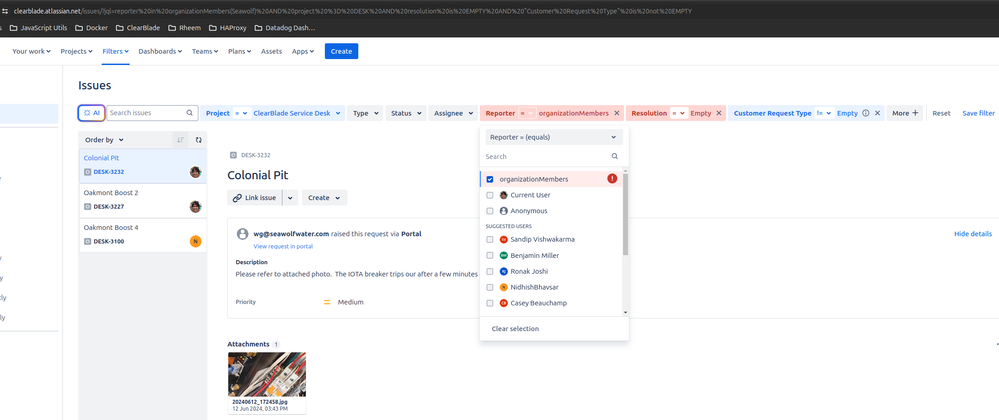Check the Benjamin Miller checkbox

point(490,256)
